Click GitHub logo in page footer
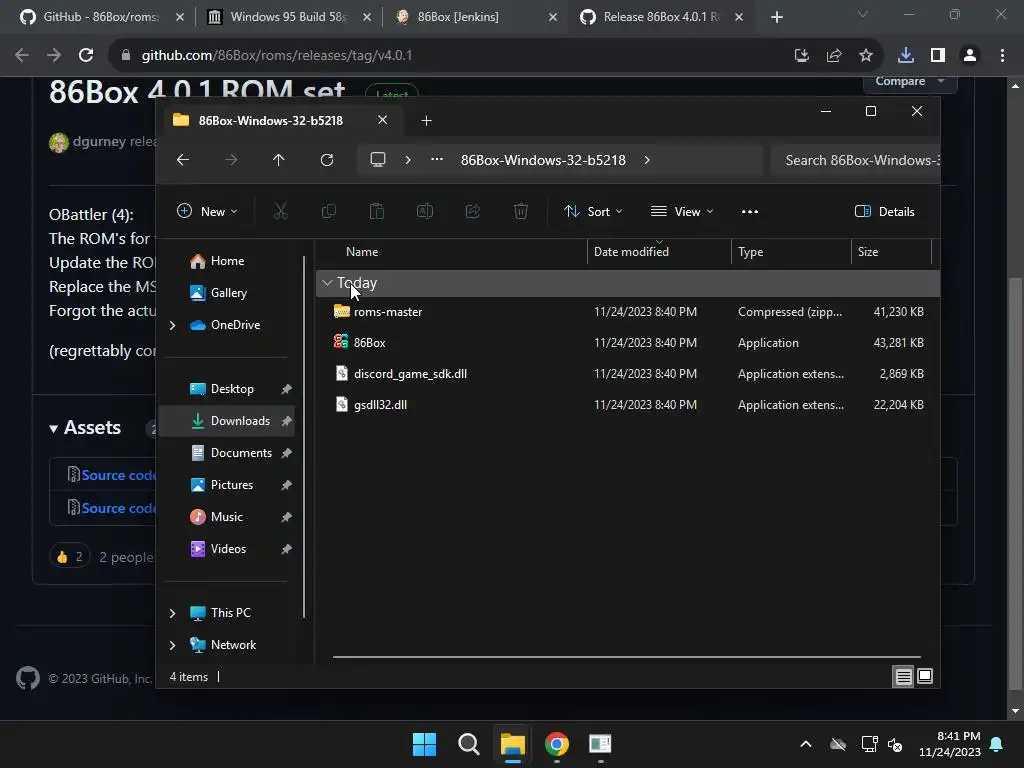Screen dimensions: 1024x768 tap(28, 679)
